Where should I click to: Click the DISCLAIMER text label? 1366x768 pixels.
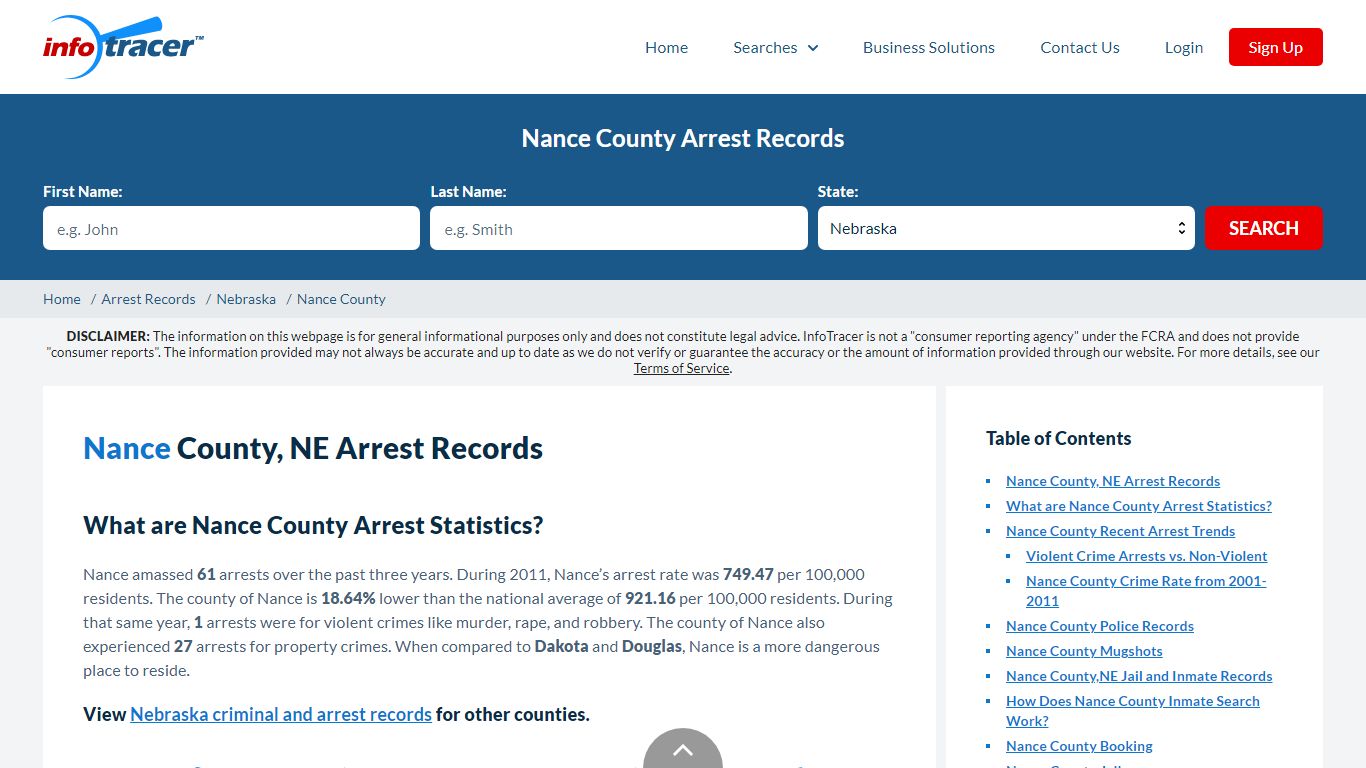[x=108, y=336]
